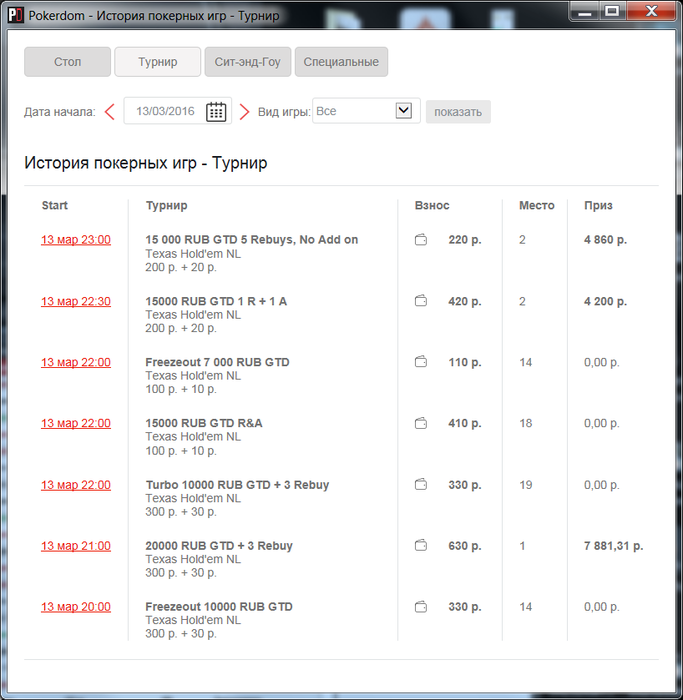Close the Pokerdom history window

[651, 12]
